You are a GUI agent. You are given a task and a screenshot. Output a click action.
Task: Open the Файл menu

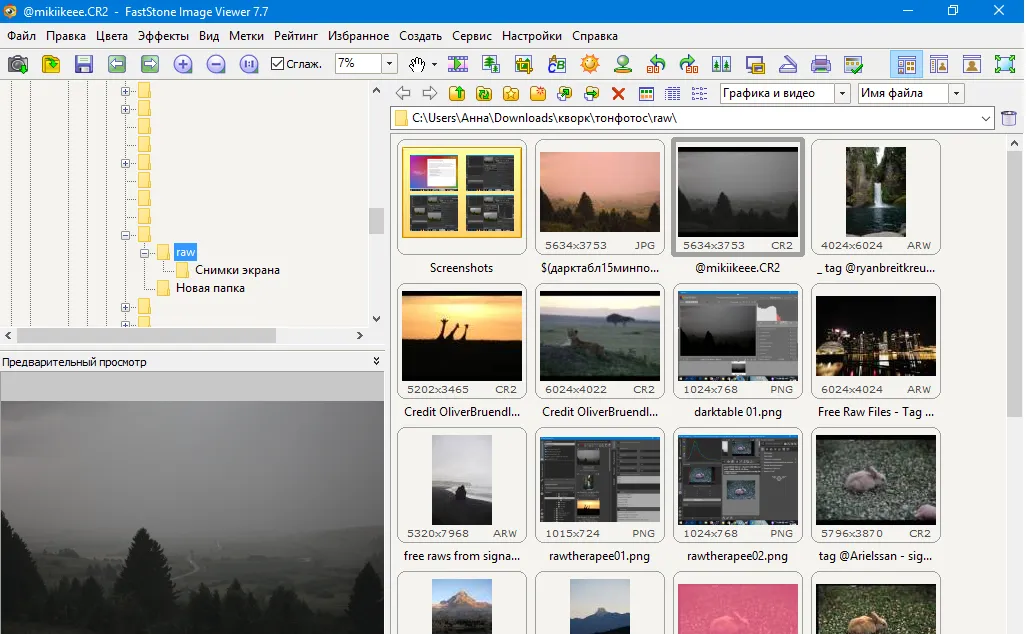pyautogui.click(x=22, y=36)
